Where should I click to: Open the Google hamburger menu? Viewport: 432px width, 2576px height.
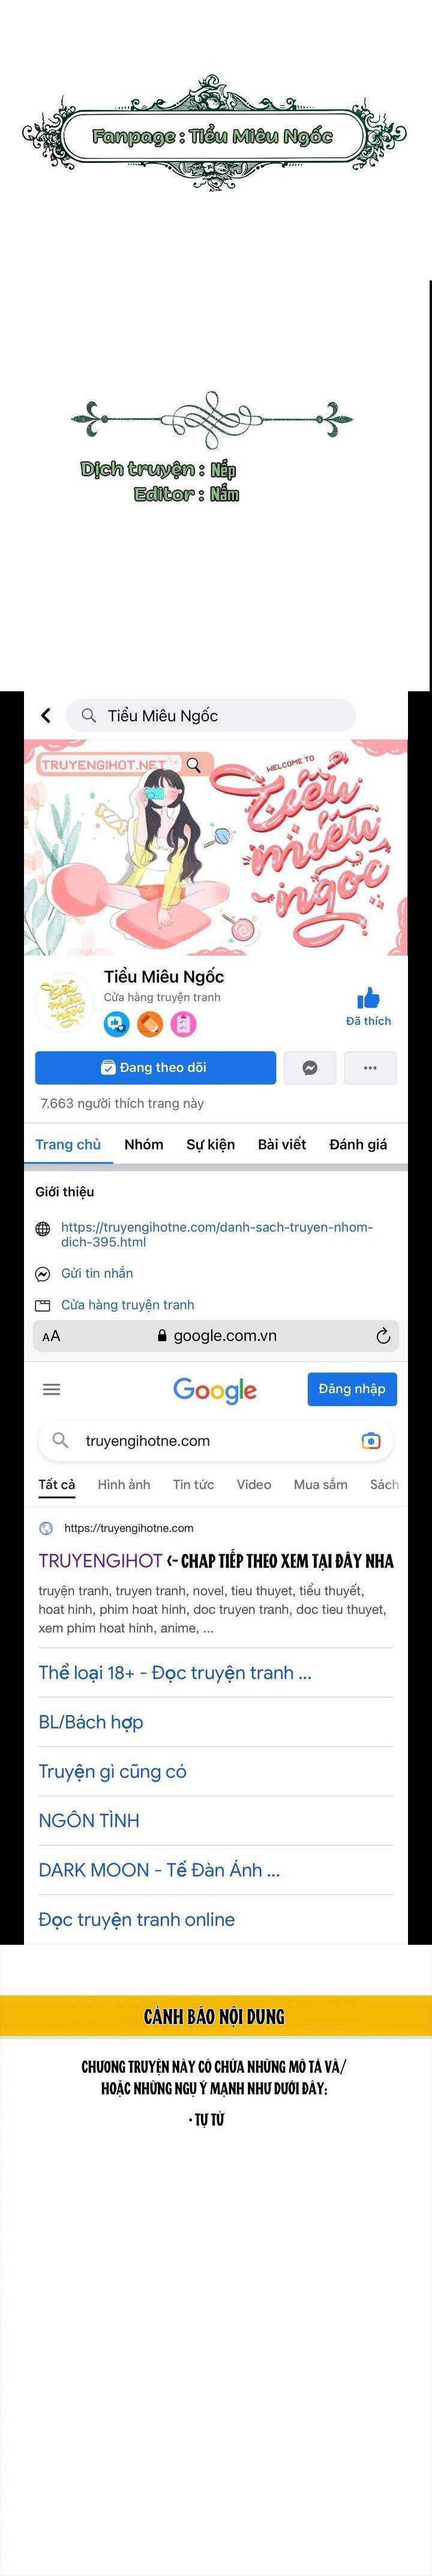coord(52,1388)
